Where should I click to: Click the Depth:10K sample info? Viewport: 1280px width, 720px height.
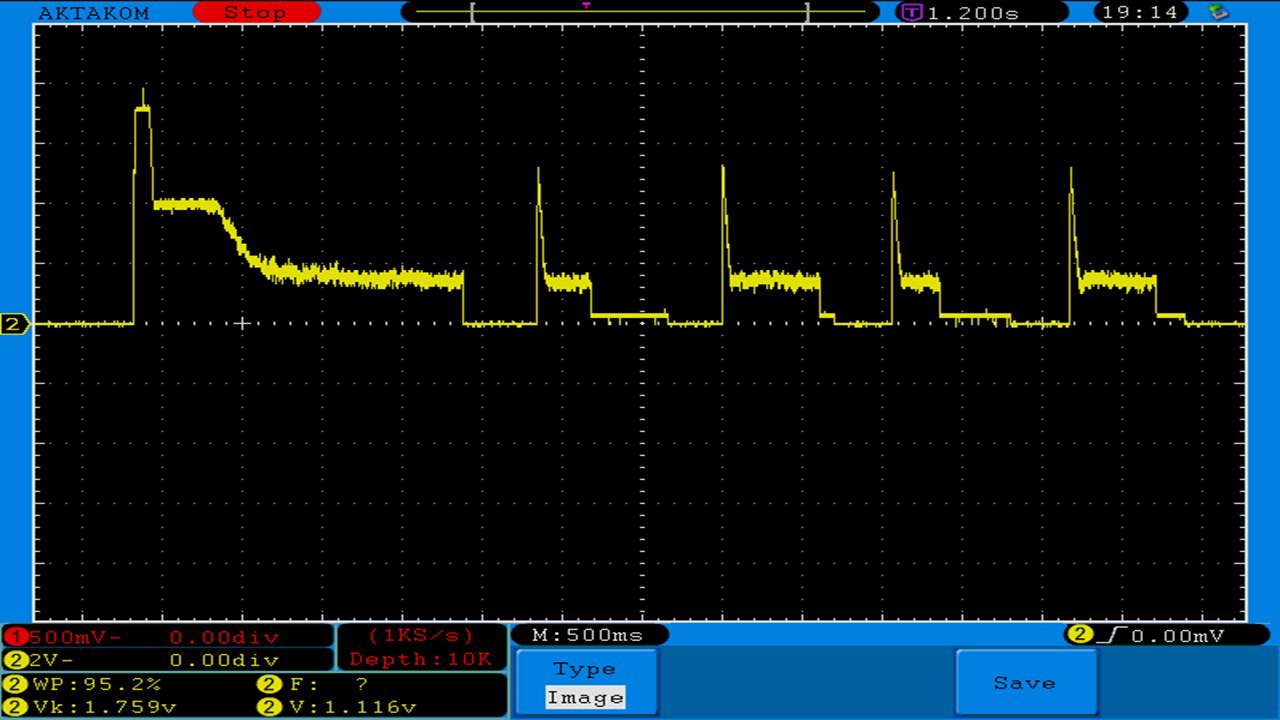tap(420, 659)
